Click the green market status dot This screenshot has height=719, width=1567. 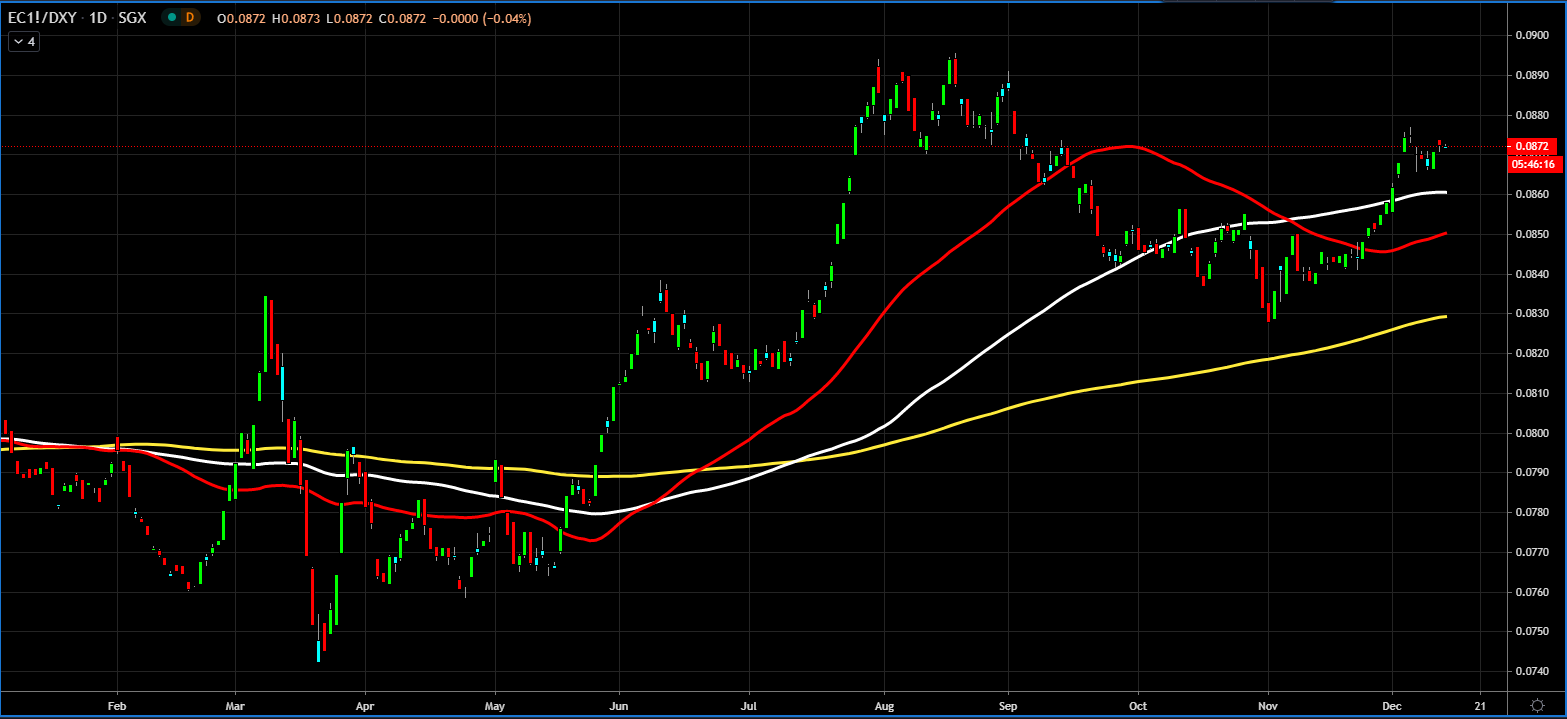[x=173, y=18]
